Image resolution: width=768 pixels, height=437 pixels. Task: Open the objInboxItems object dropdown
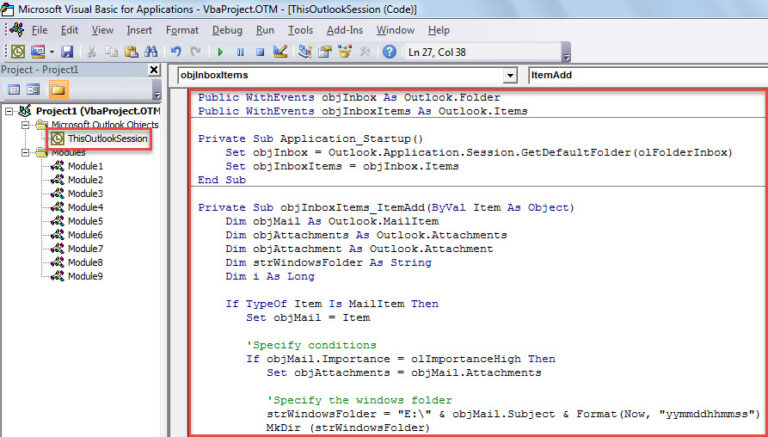510,75
